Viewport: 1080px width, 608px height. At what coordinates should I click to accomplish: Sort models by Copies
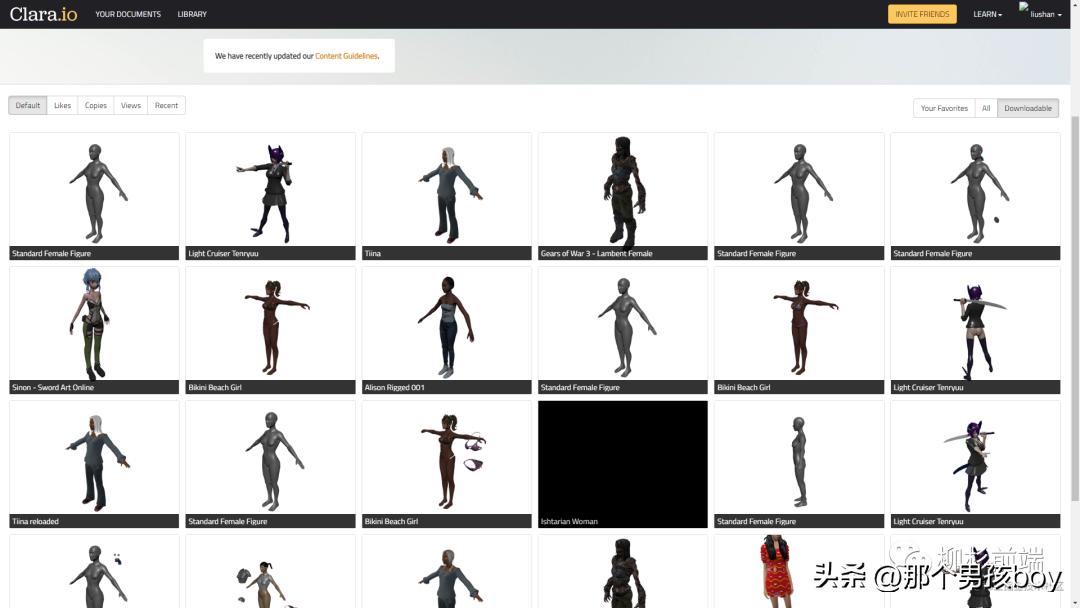coord(96,105)
